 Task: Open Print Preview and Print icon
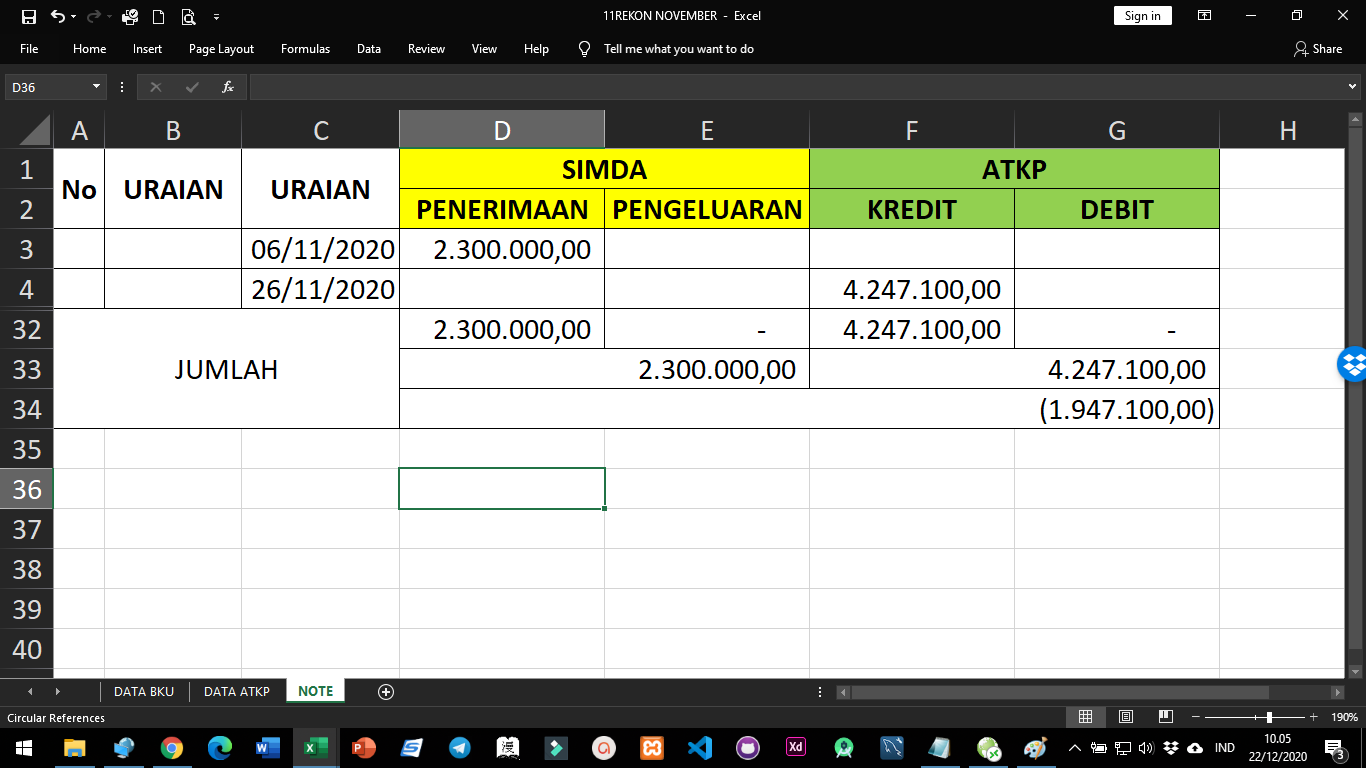pyautogui.click(x=188, y=16)
